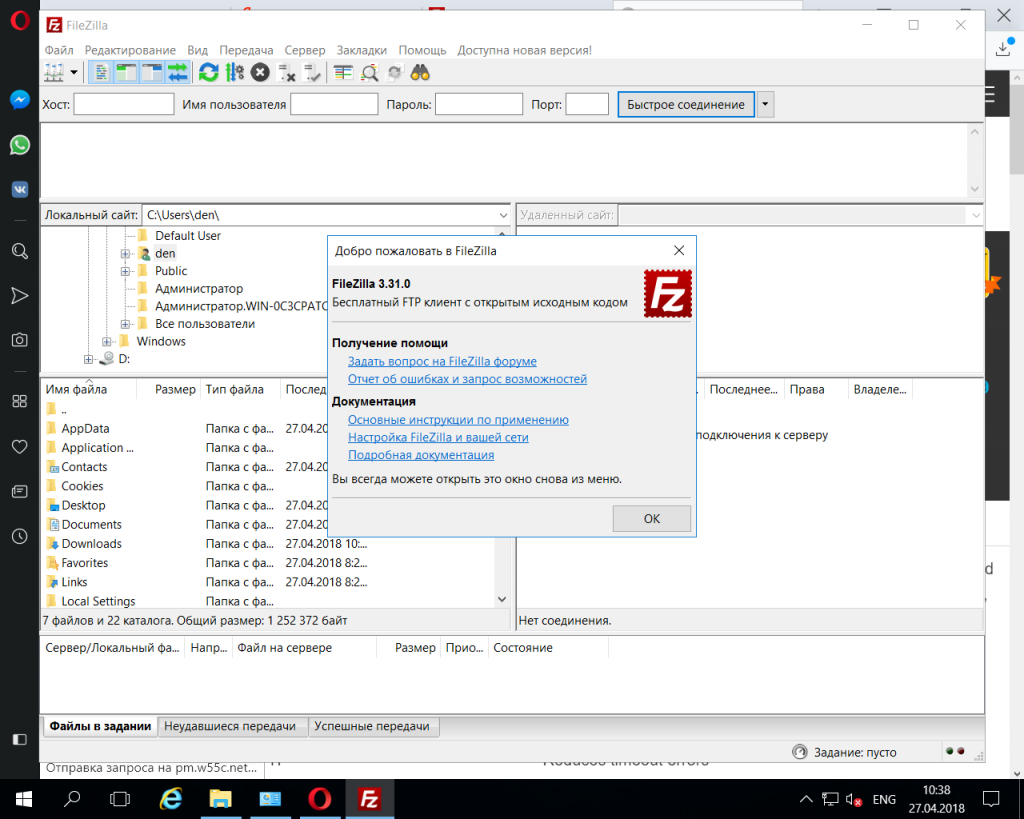Focus the Хост input field
The image size is (1024, 819).
[x=124, y=104]
